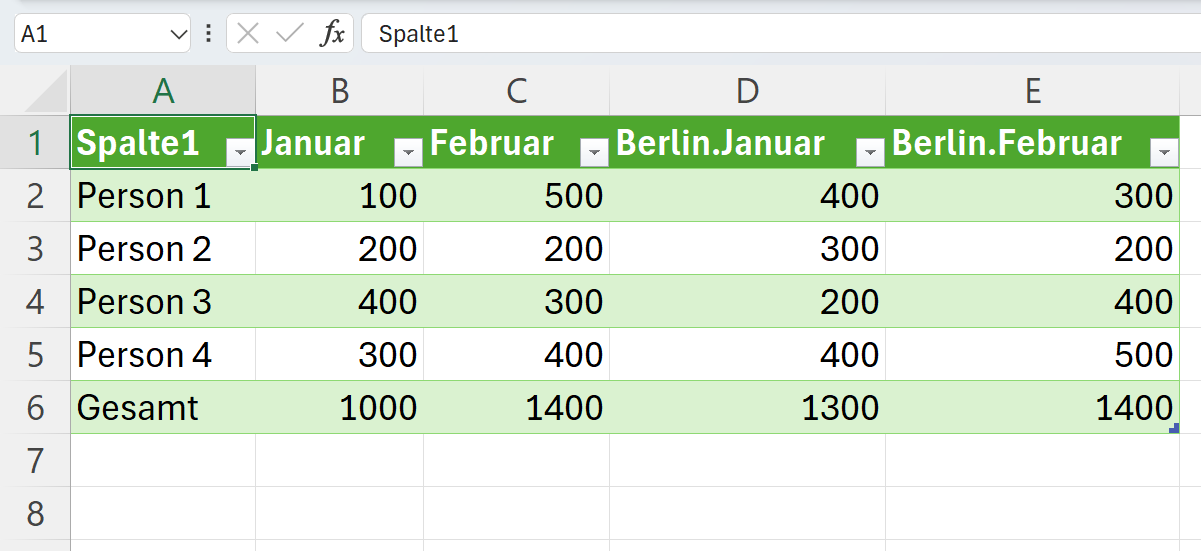Open the Berlin.Februar filter dropdown
The image size is (1201, 551).
click(1164, 152)
